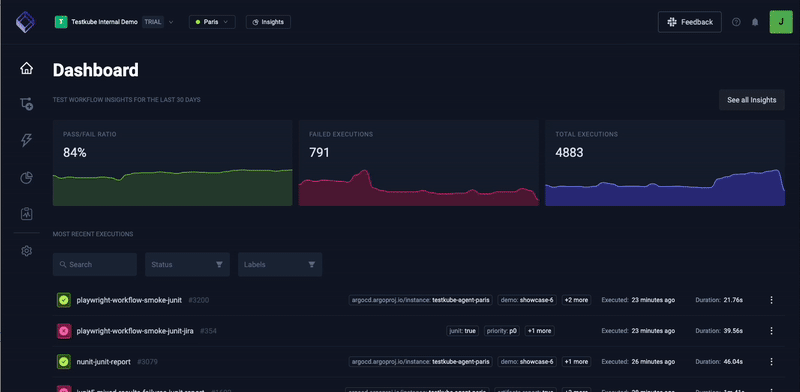The height and width of the screenshot is (392, 800).
Task: Open the settings gear in sidebar
Action: coord(27,251)
